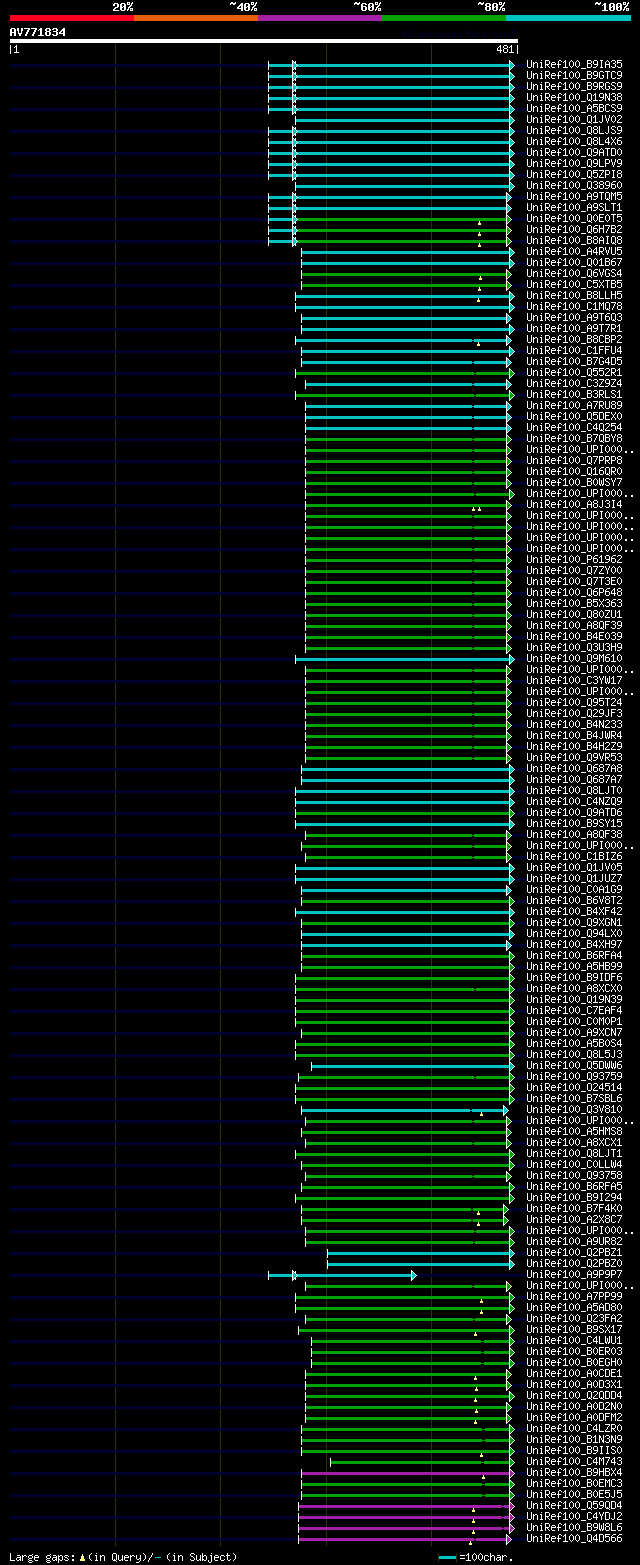
Task: Click the purple UniRef100_B9HBX4 alignment bar
Action: pyautogui.click(x=408, y=1472)
